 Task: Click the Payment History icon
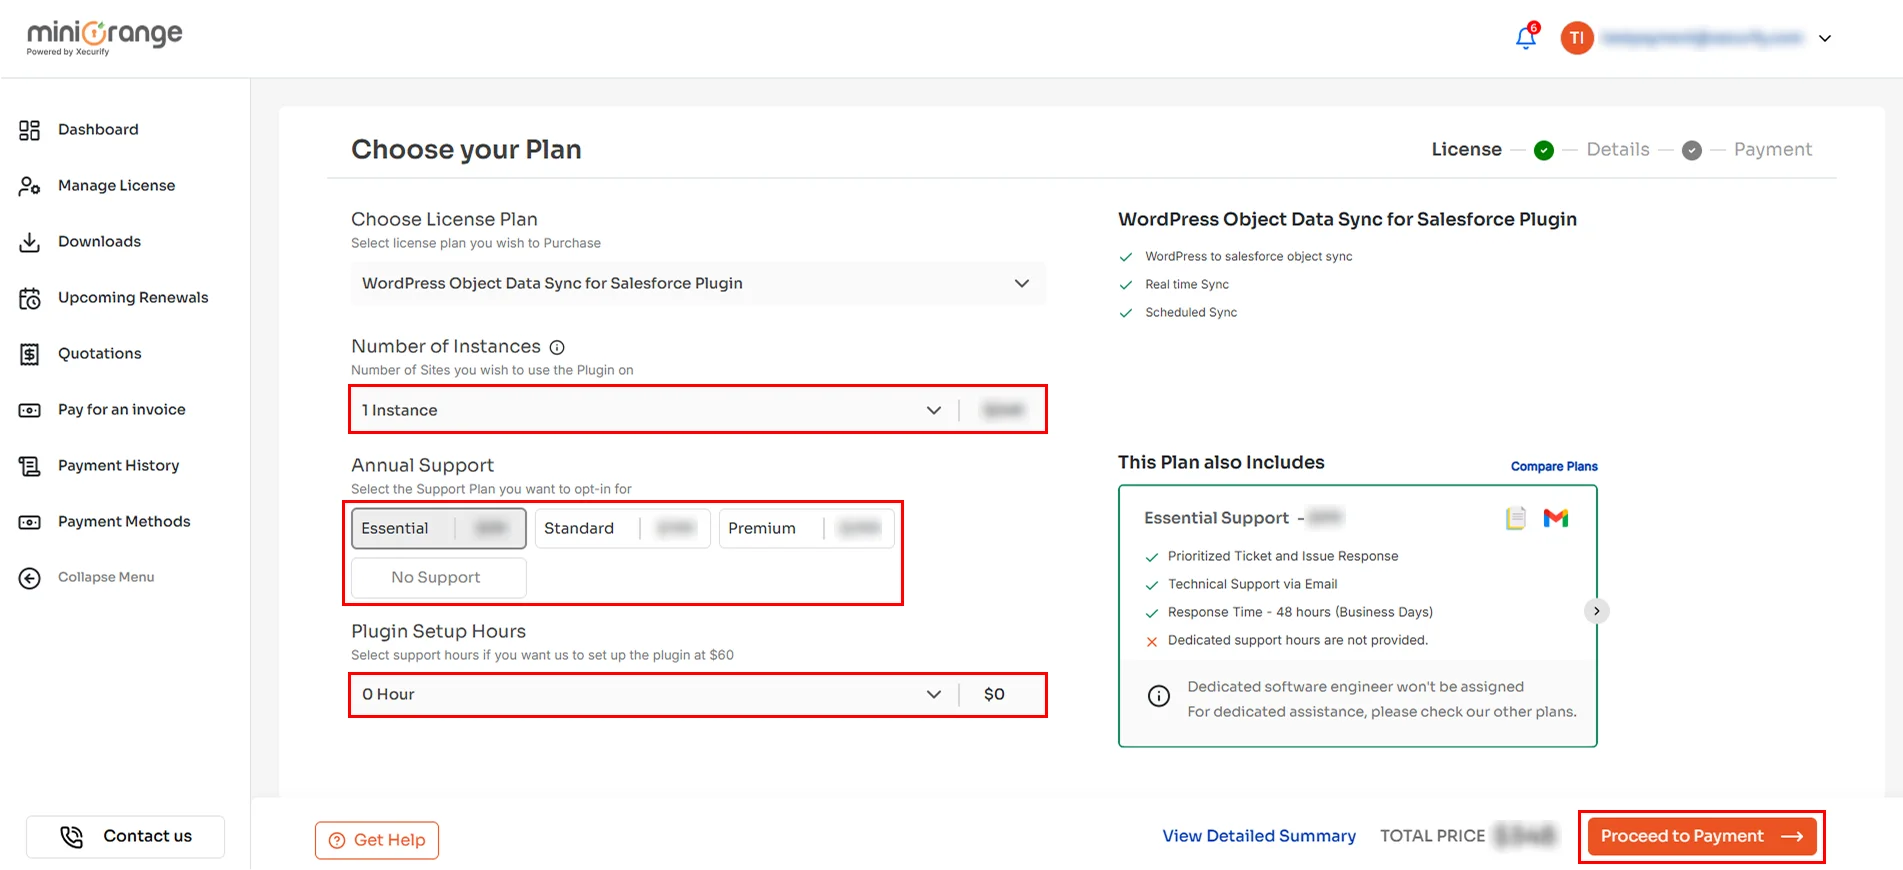(30, 466)
